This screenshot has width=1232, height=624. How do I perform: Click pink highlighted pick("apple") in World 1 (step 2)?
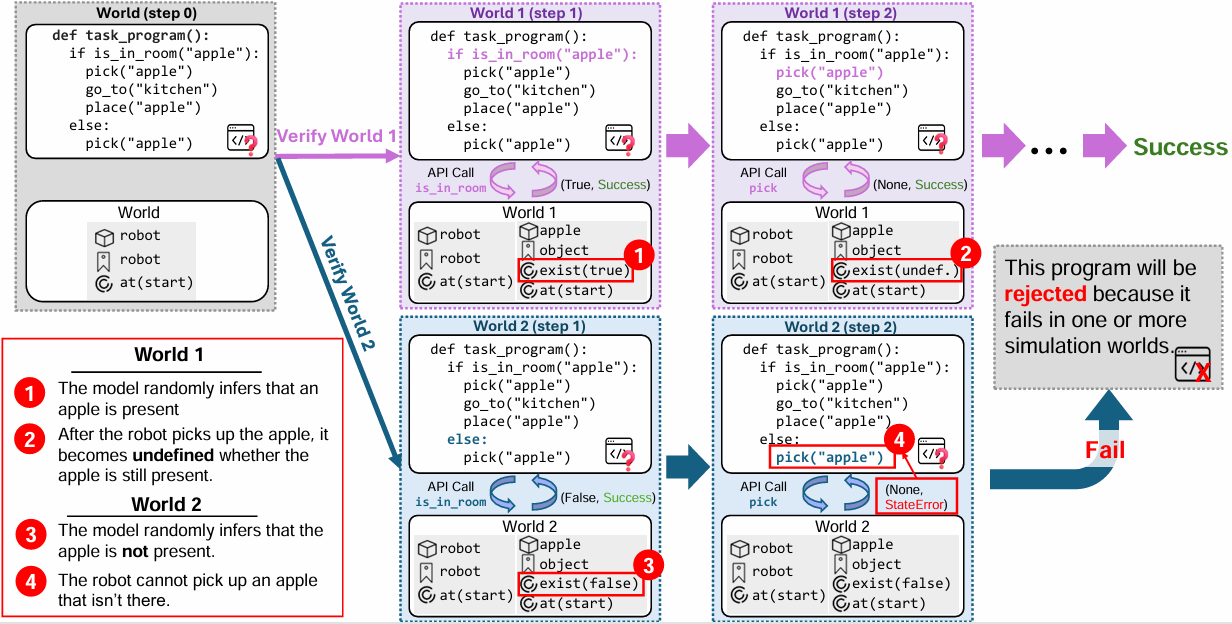pos(830,73)
